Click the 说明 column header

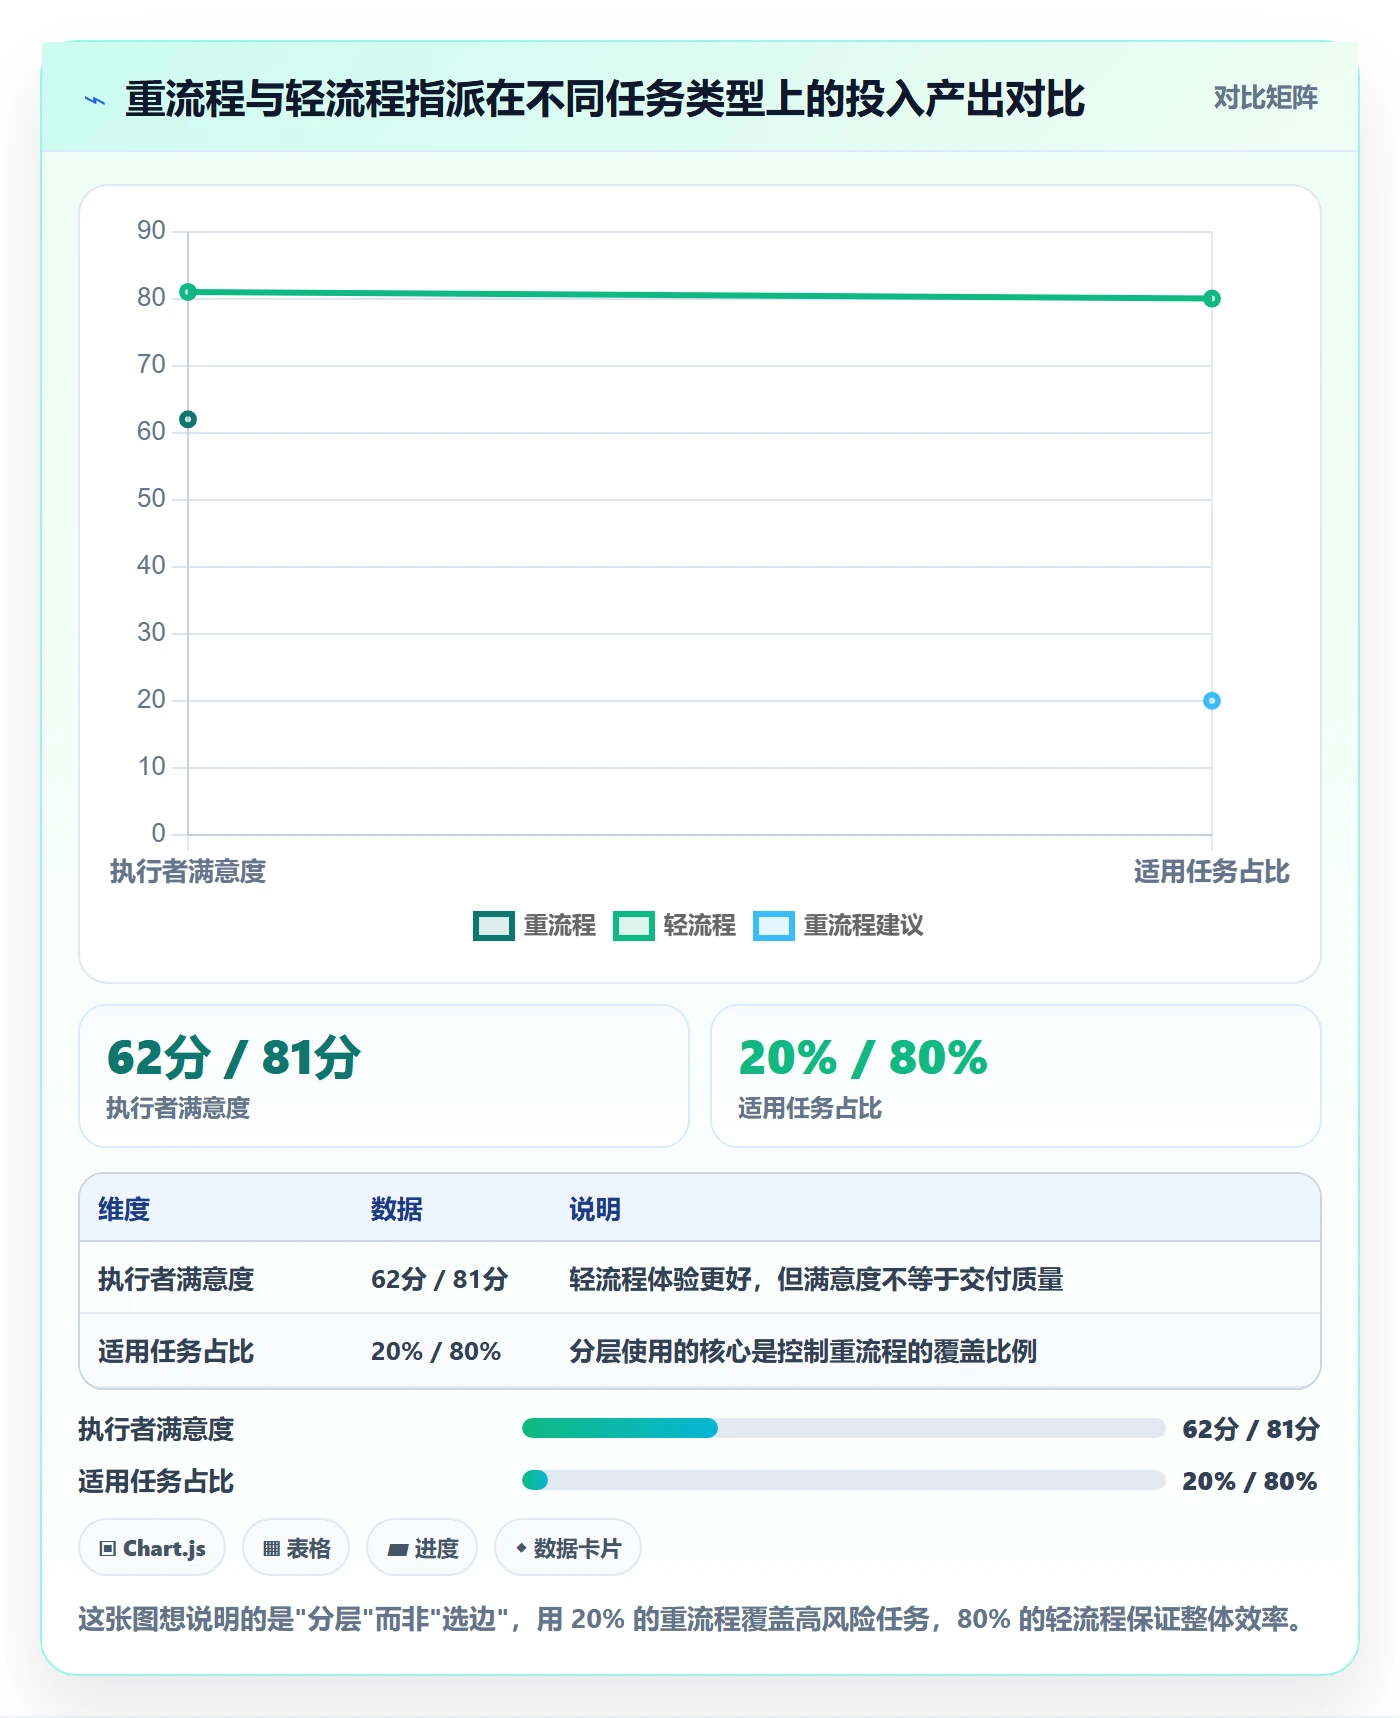coord(595,1209)
